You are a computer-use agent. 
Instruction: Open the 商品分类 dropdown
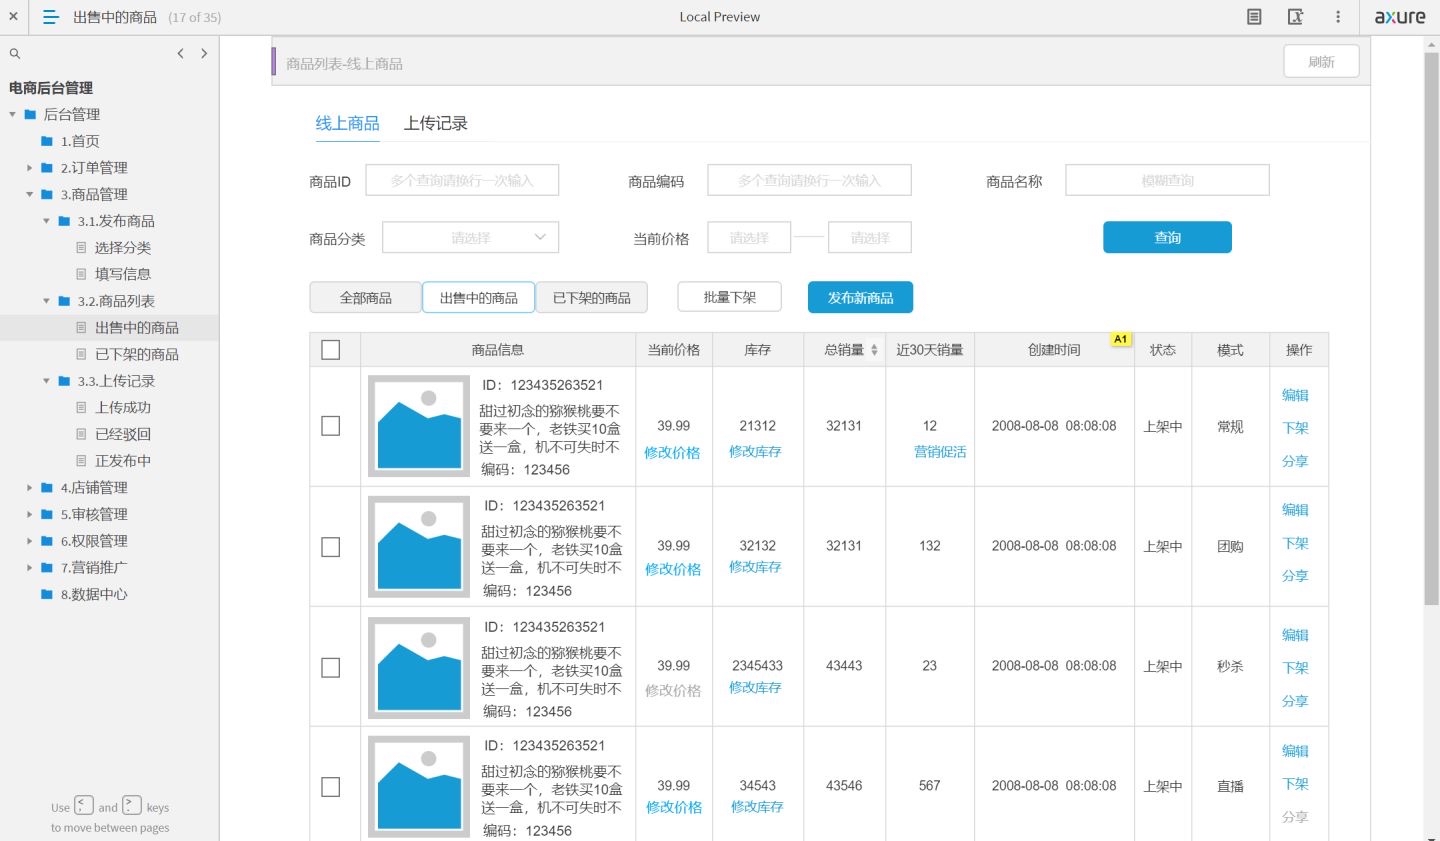click(x=470, y=237)
